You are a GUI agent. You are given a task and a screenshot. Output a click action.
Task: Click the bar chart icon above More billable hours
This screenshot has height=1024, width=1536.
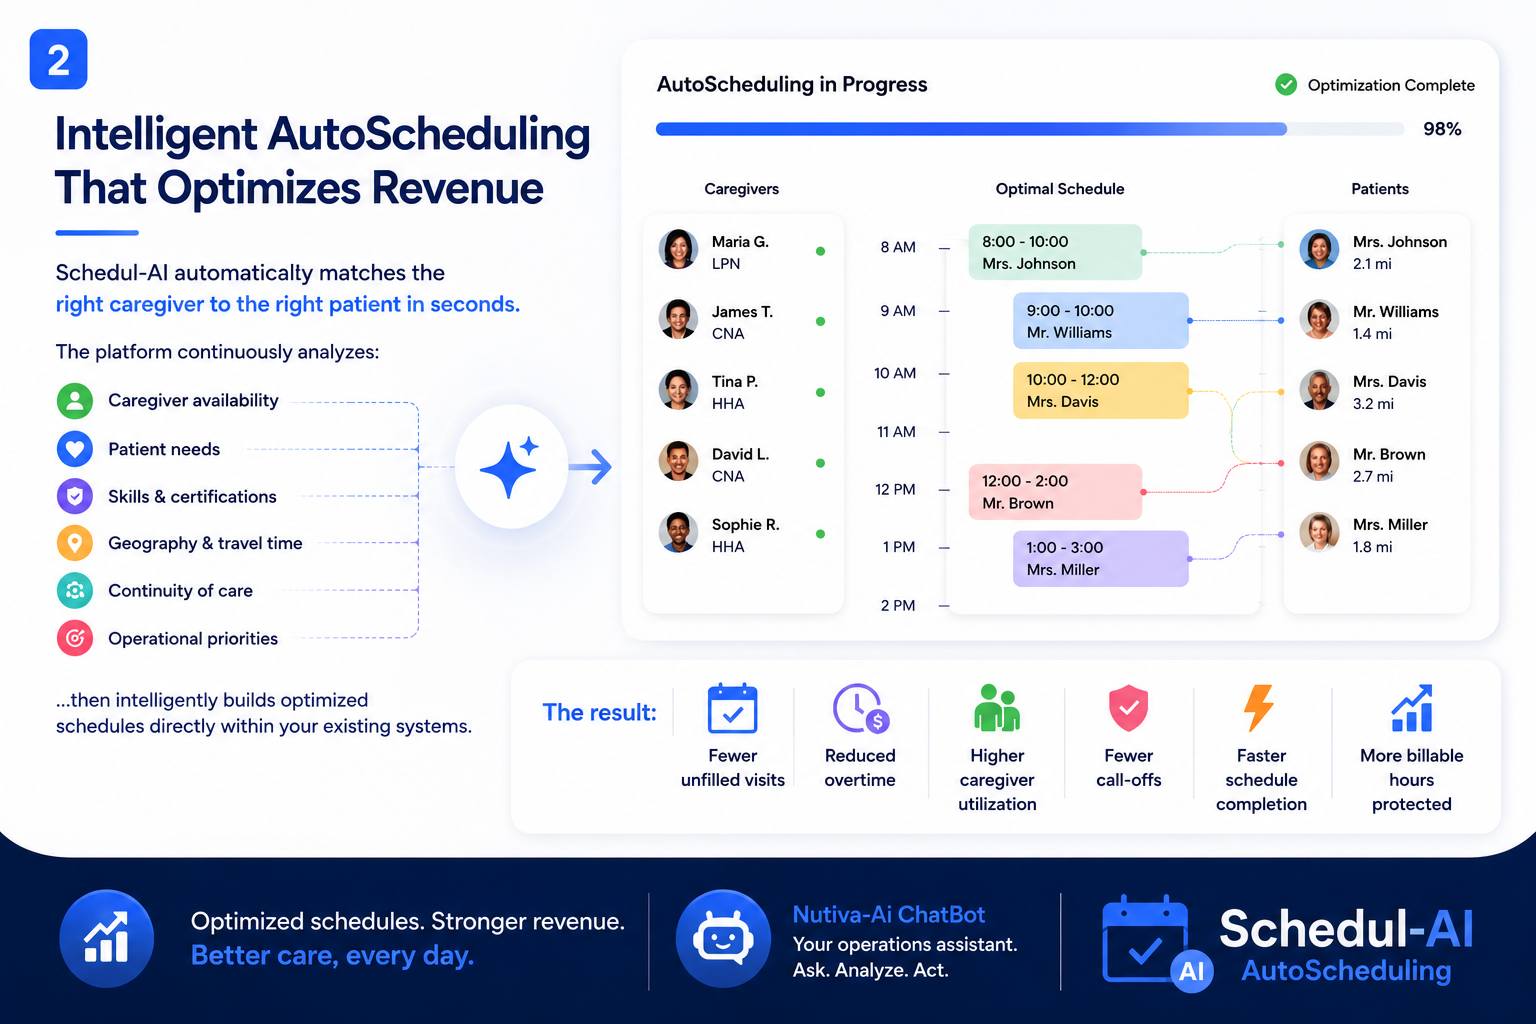(x=1412, y=708)
